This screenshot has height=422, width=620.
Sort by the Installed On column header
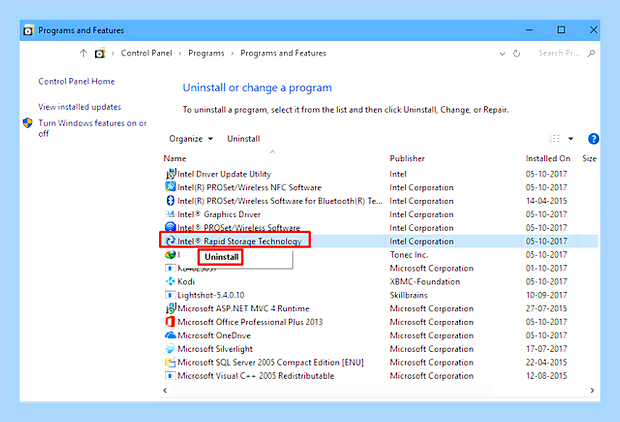(x=548, y=158)
